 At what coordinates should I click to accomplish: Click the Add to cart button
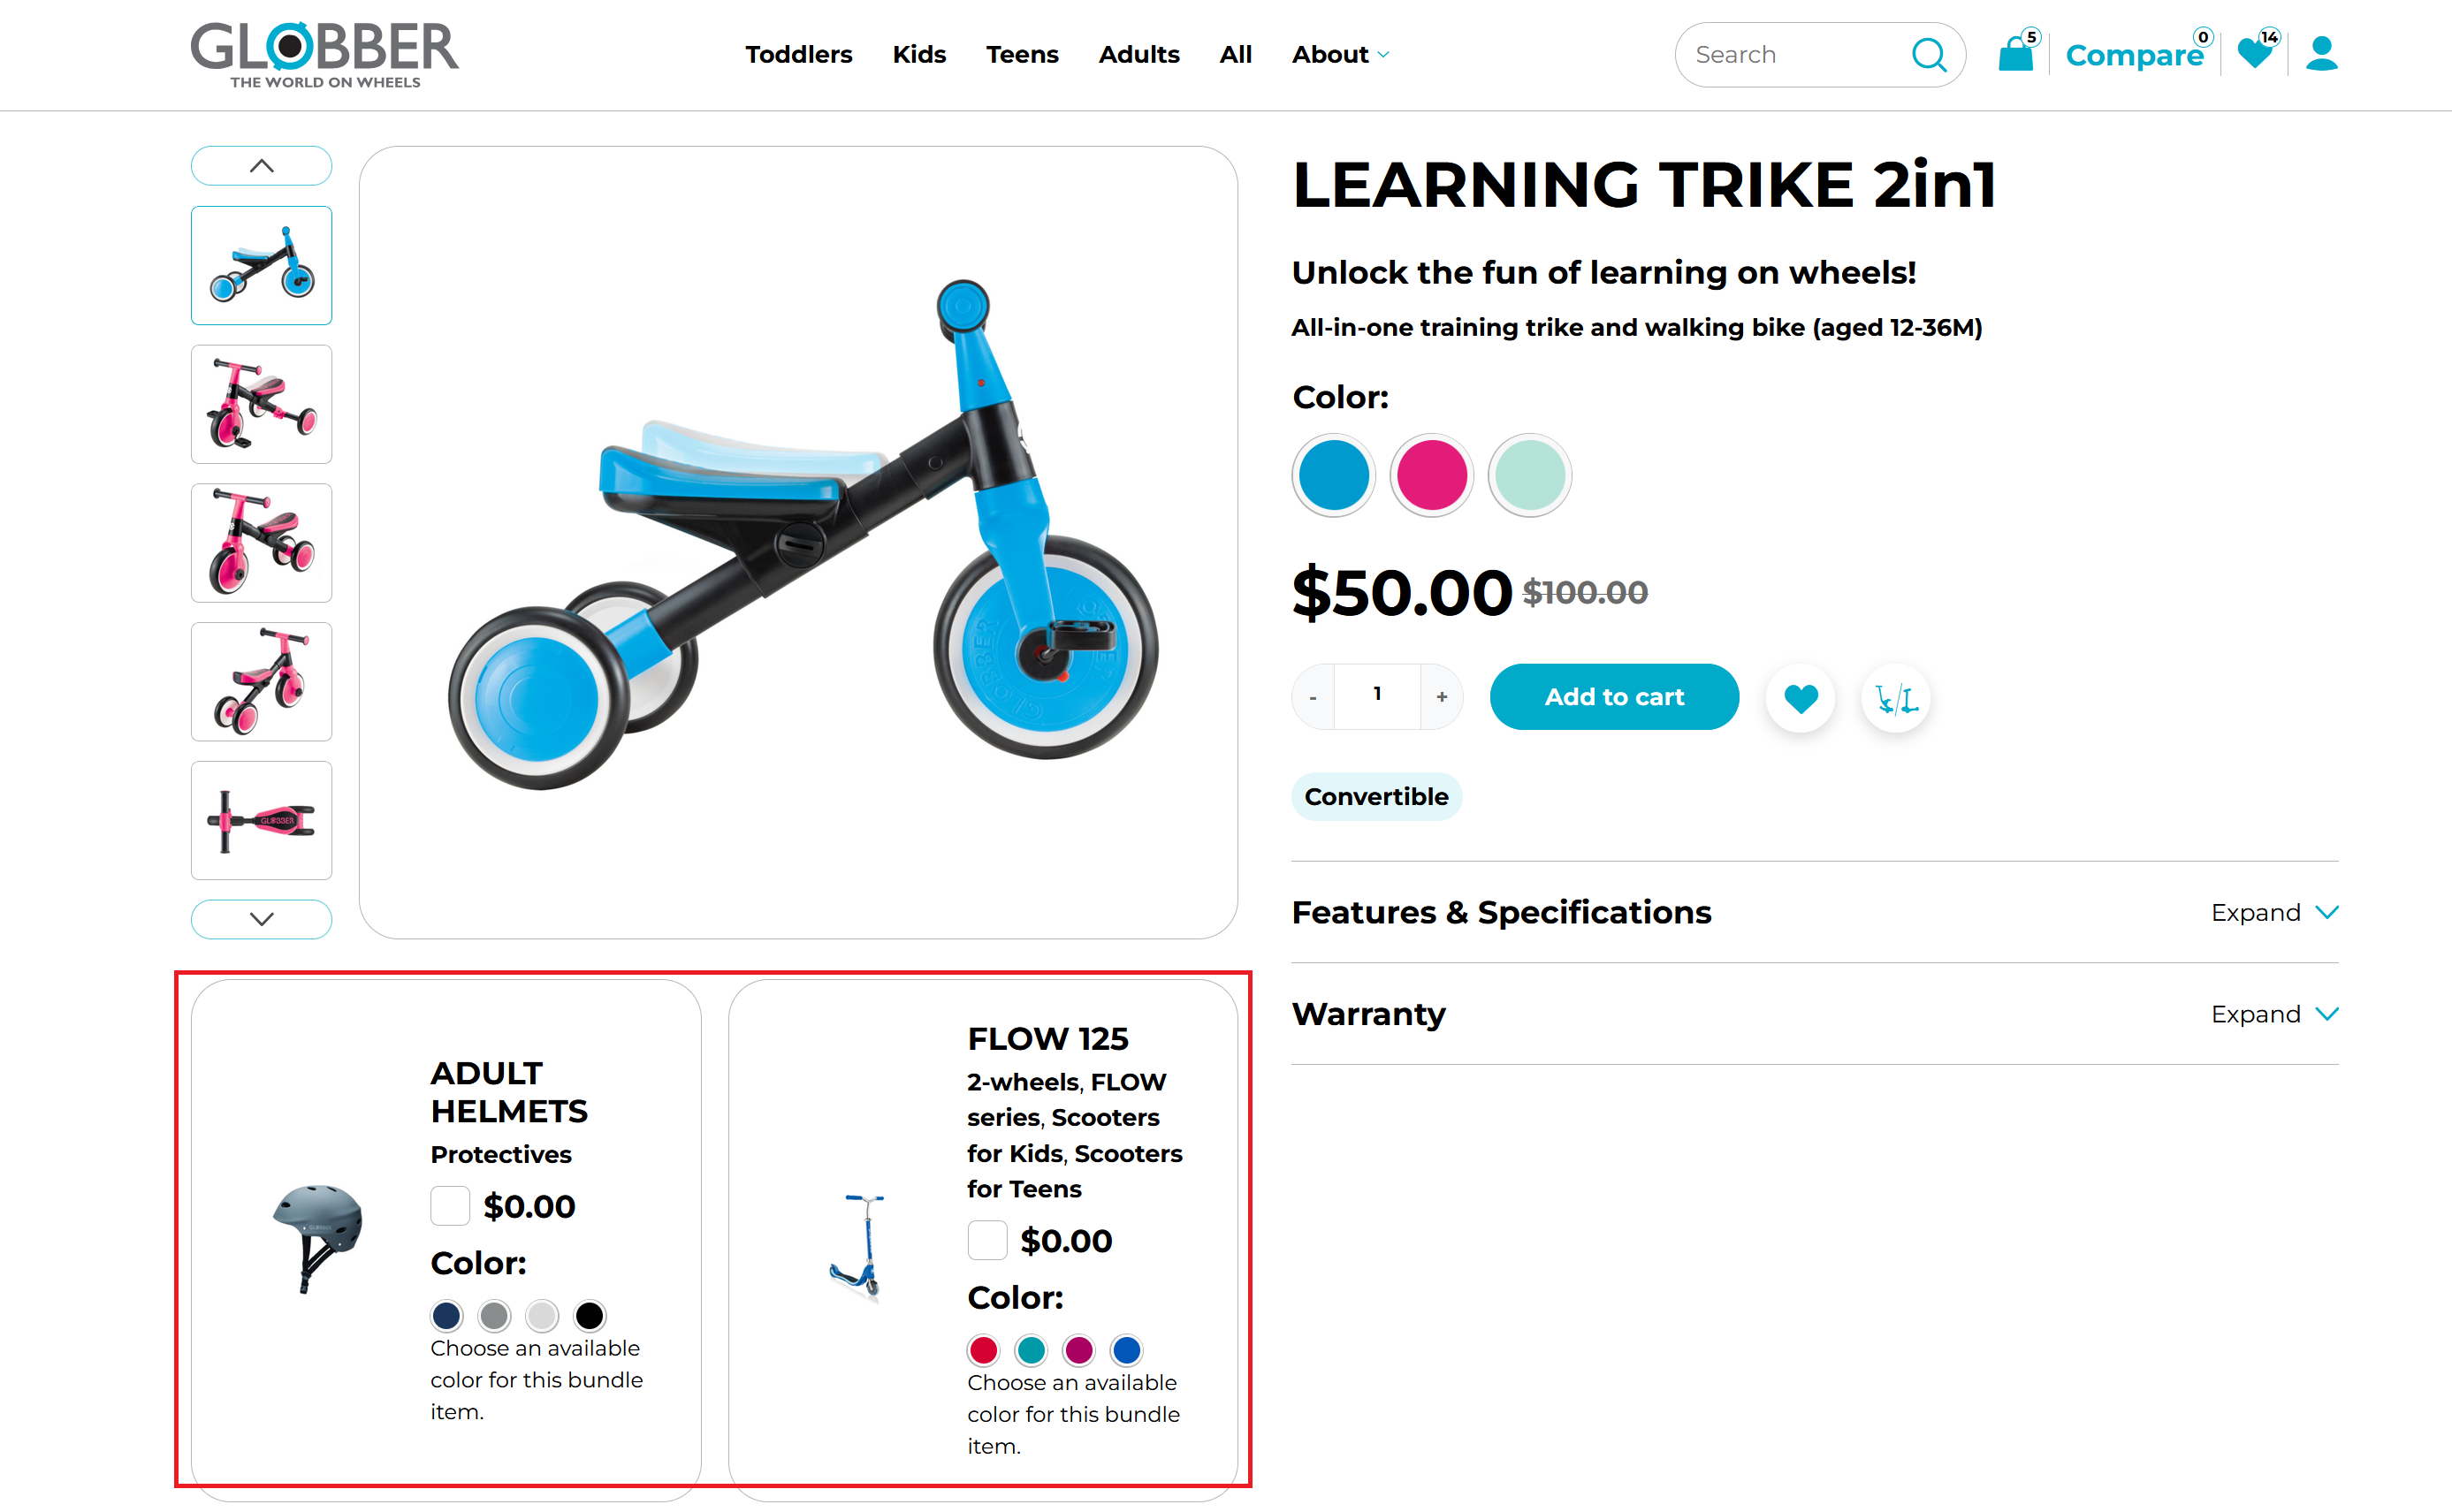coord(1614,697)
